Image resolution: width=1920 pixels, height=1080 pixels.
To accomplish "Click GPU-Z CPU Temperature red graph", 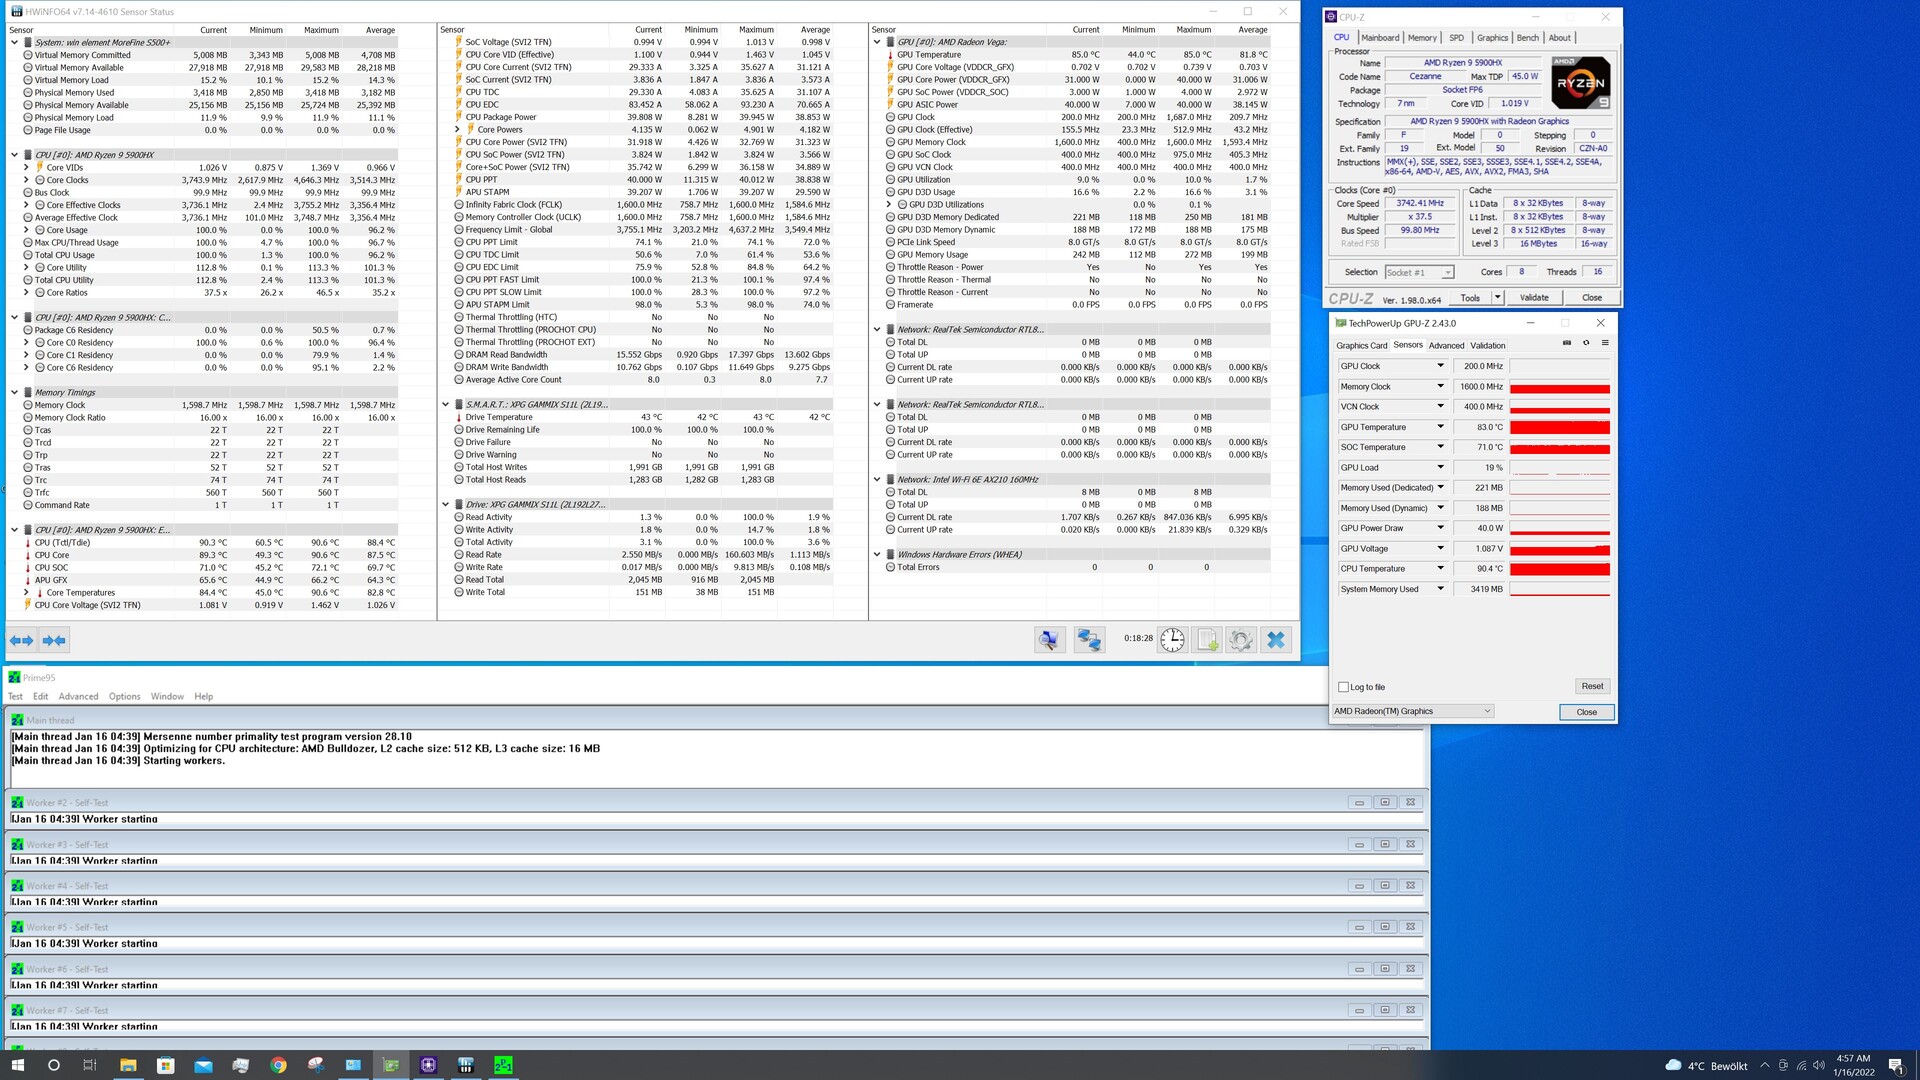I will coord(1560,569).
